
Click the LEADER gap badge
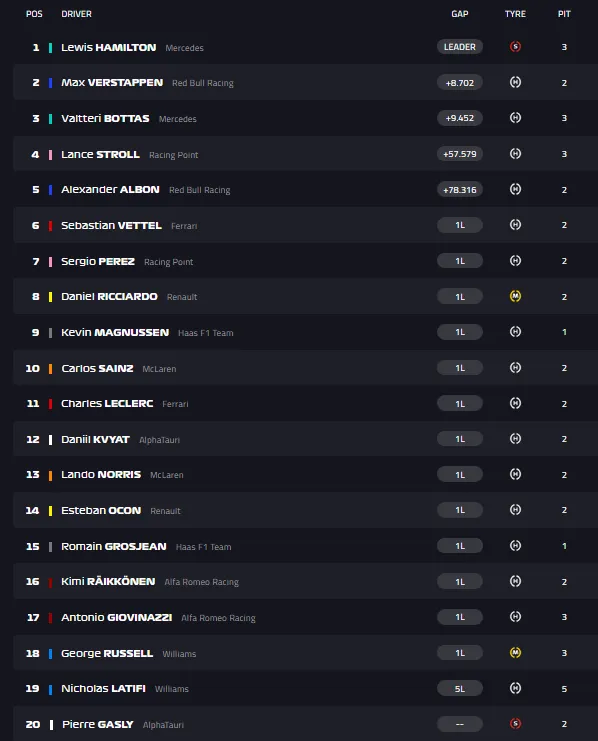[459, 47]
